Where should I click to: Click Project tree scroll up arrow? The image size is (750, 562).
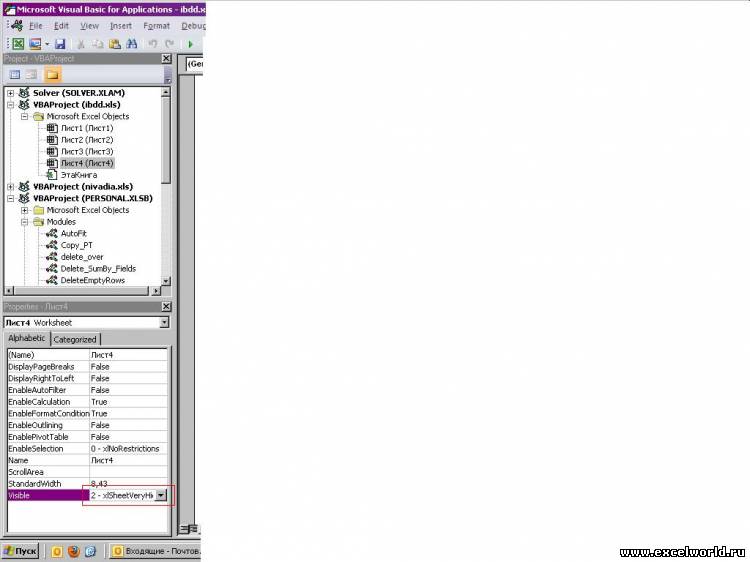[x=166, y=92]
